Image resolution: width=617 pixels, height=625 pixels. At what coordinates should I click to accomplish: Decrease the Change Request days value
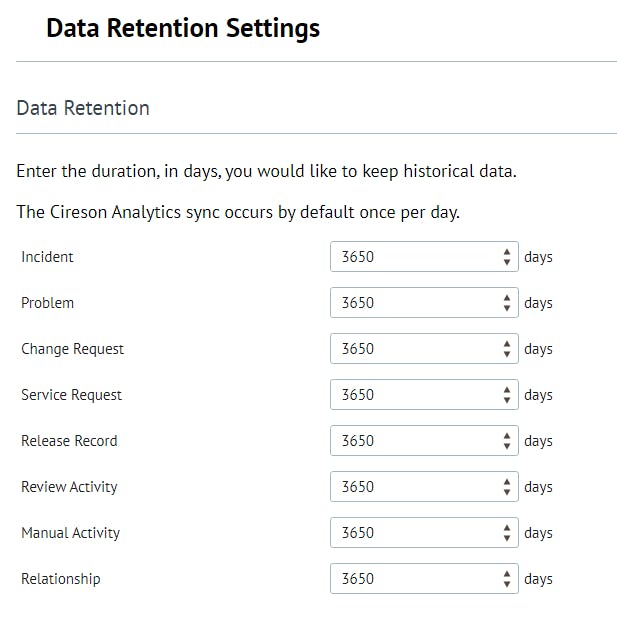click(x=507, y=355)
